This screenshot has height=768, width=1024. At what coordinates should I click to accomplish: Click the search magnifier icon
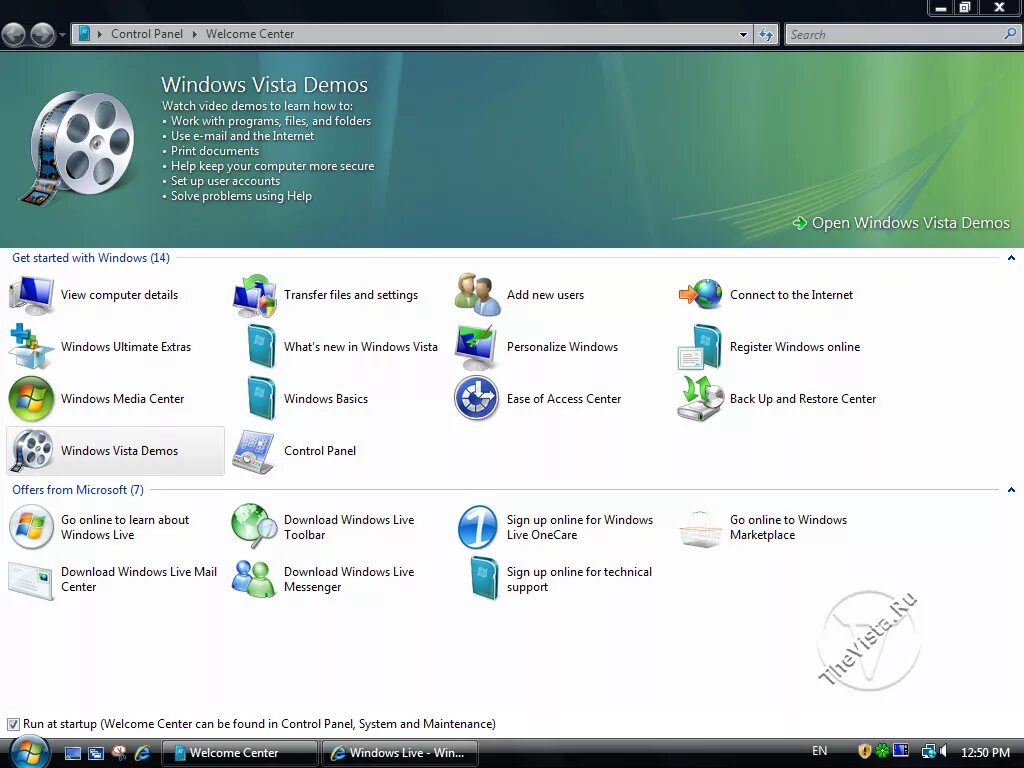click(1011, 34)
